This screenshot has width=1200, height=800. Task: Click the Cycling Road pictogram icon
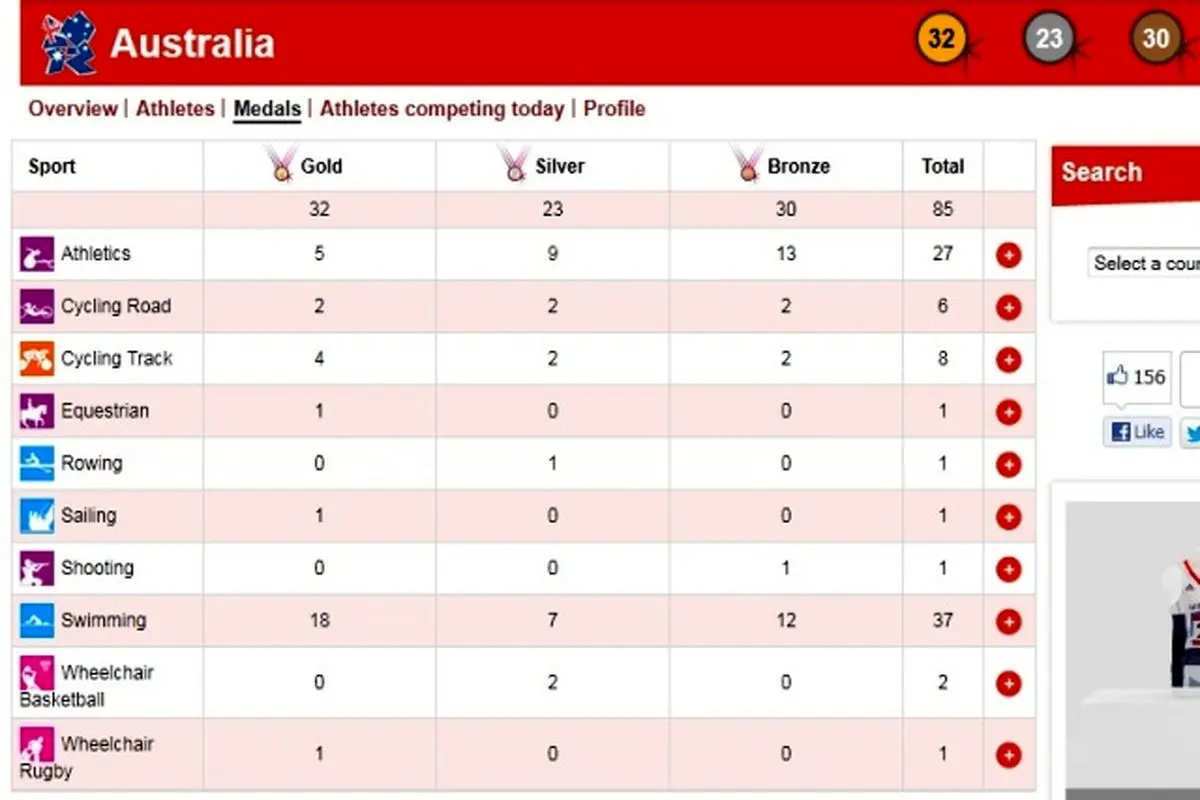(37, 307)
